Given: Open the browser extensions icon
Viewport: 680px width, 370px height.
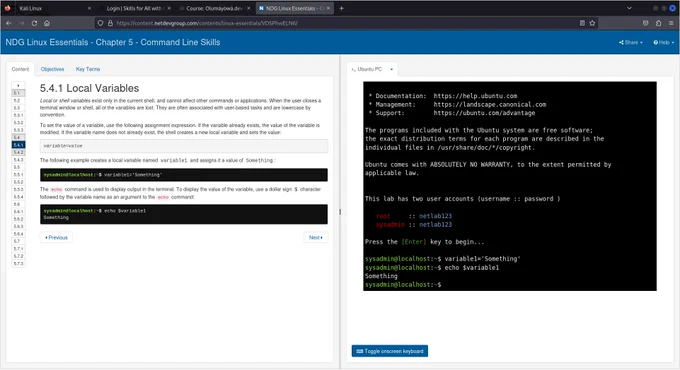Looking at the screenshot, I should (x=658, y=23).
